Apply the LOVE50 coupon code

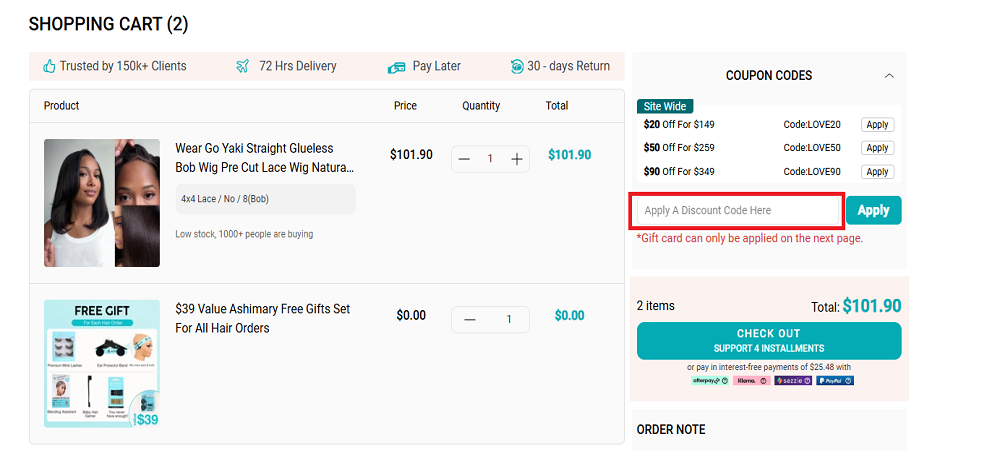877,148
